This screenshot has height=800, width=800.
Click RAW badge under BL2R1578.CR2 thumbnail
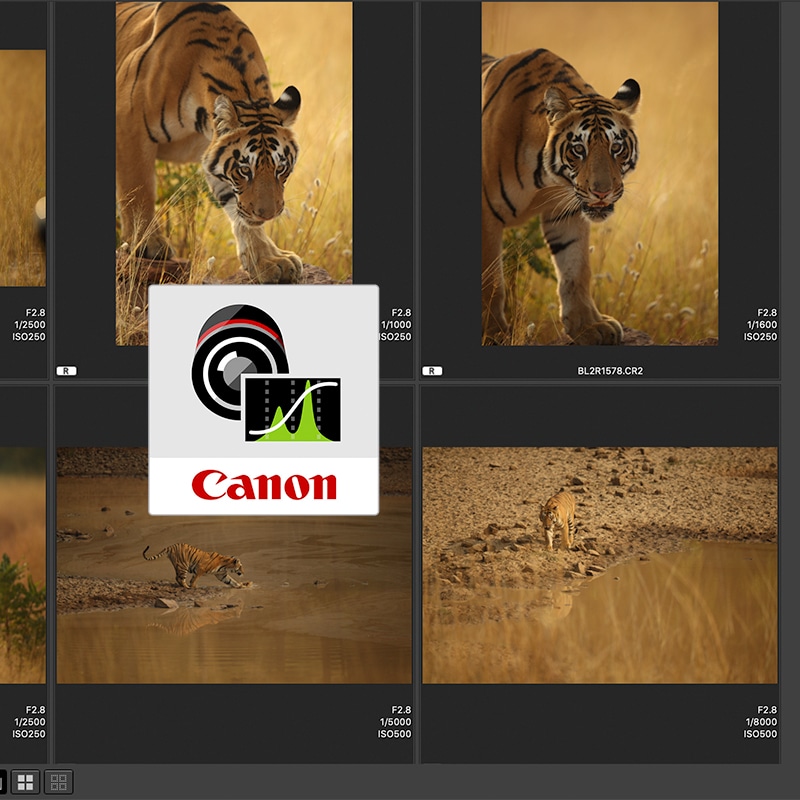tap(432, 371)
